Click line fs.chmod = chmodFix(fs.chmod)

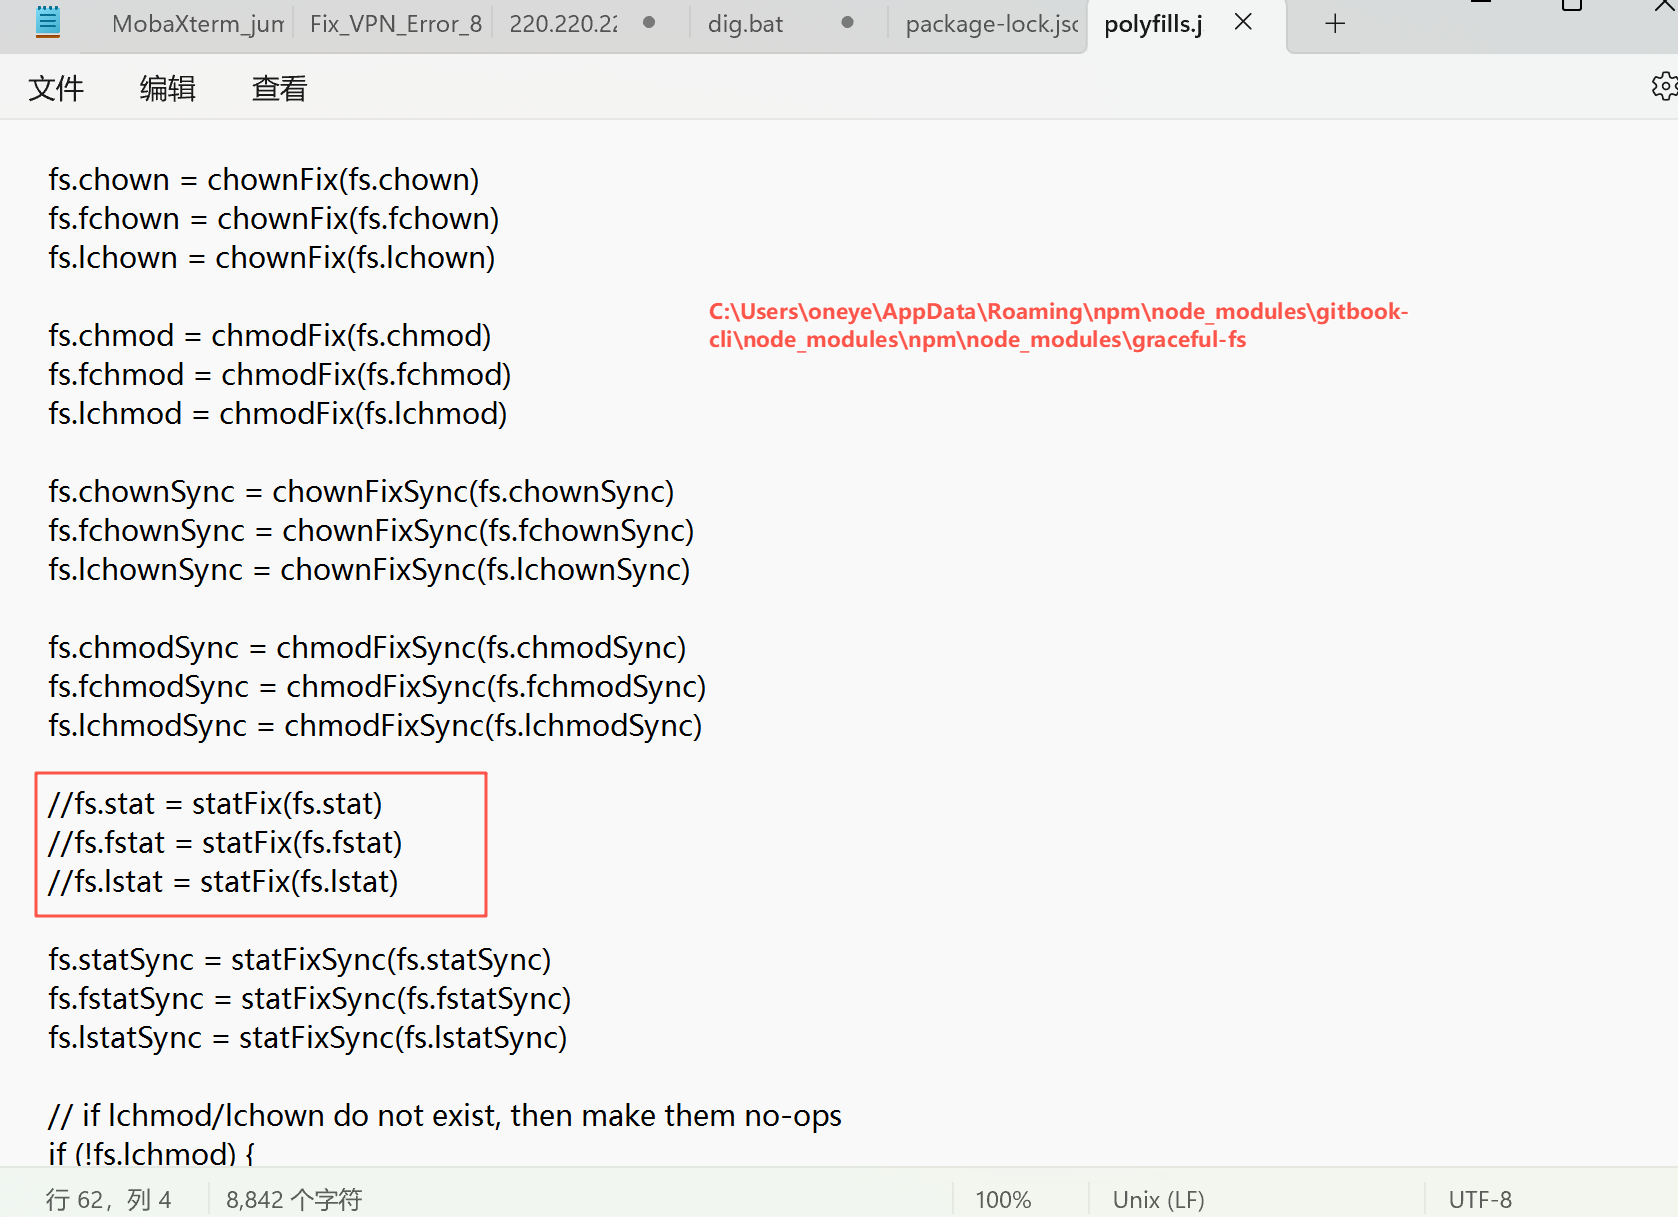click(x=270, y=336)
